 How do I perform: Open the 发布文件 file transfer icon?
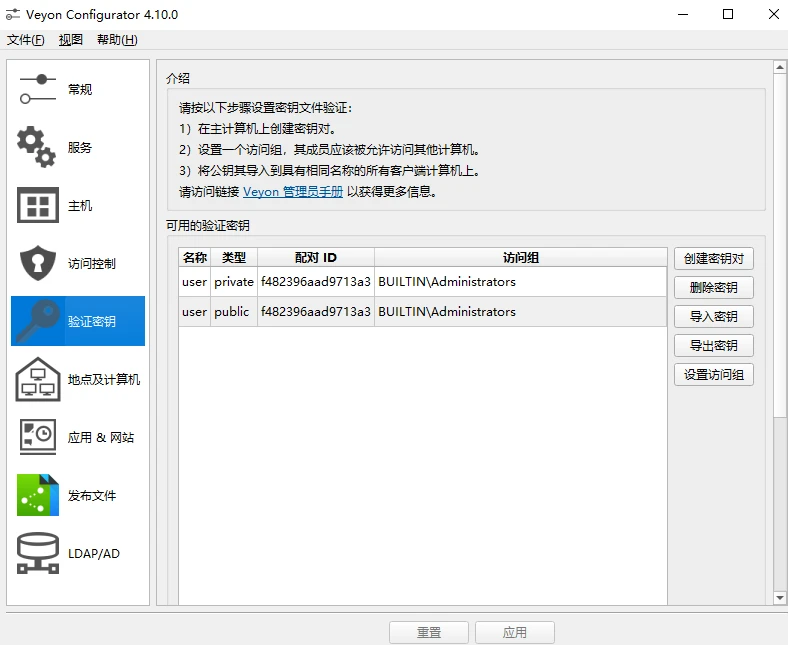pos(38,495)
